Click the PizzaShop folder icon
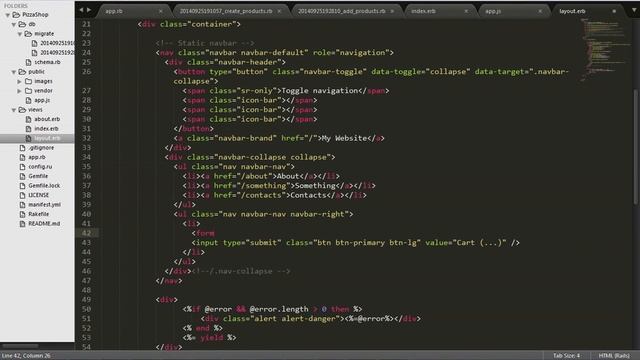This screenshot has height=360, width=640. pos(16,15)
